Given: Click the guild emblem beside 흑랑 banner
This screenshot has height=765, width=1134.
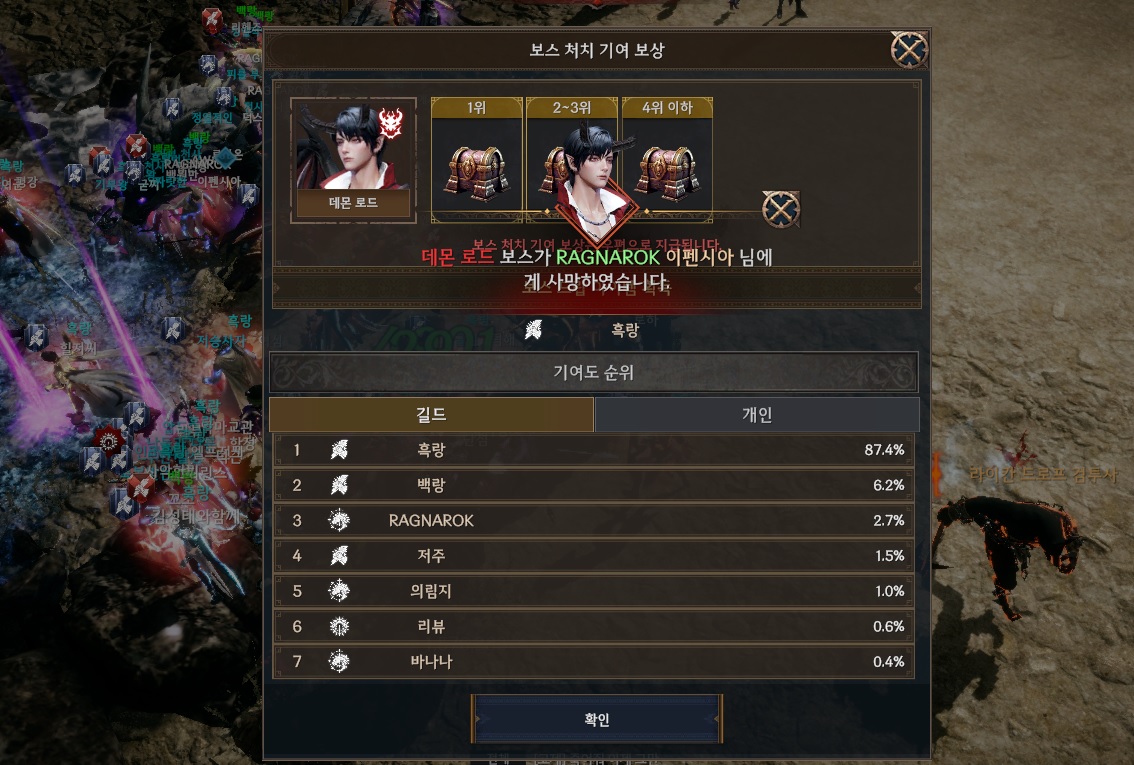Looking at the screenshot, I should coord(534,330).
